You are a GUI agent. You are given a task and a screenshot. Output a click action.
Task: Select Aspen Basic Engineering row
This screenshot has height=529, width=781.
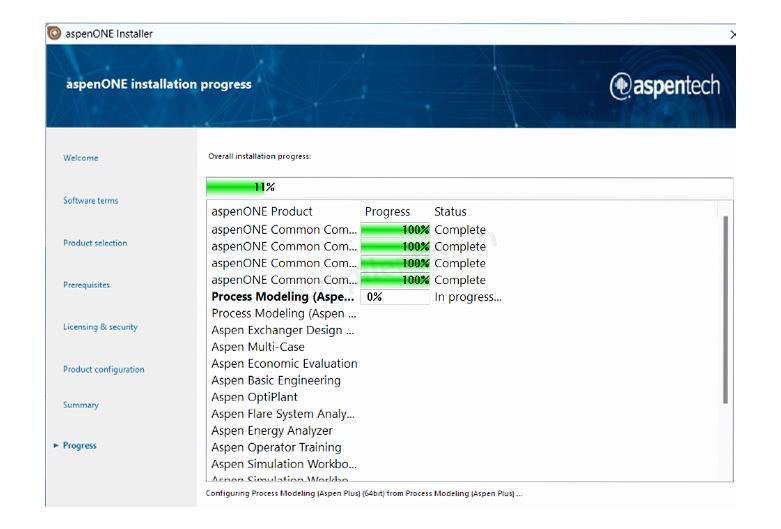point(276,381)
